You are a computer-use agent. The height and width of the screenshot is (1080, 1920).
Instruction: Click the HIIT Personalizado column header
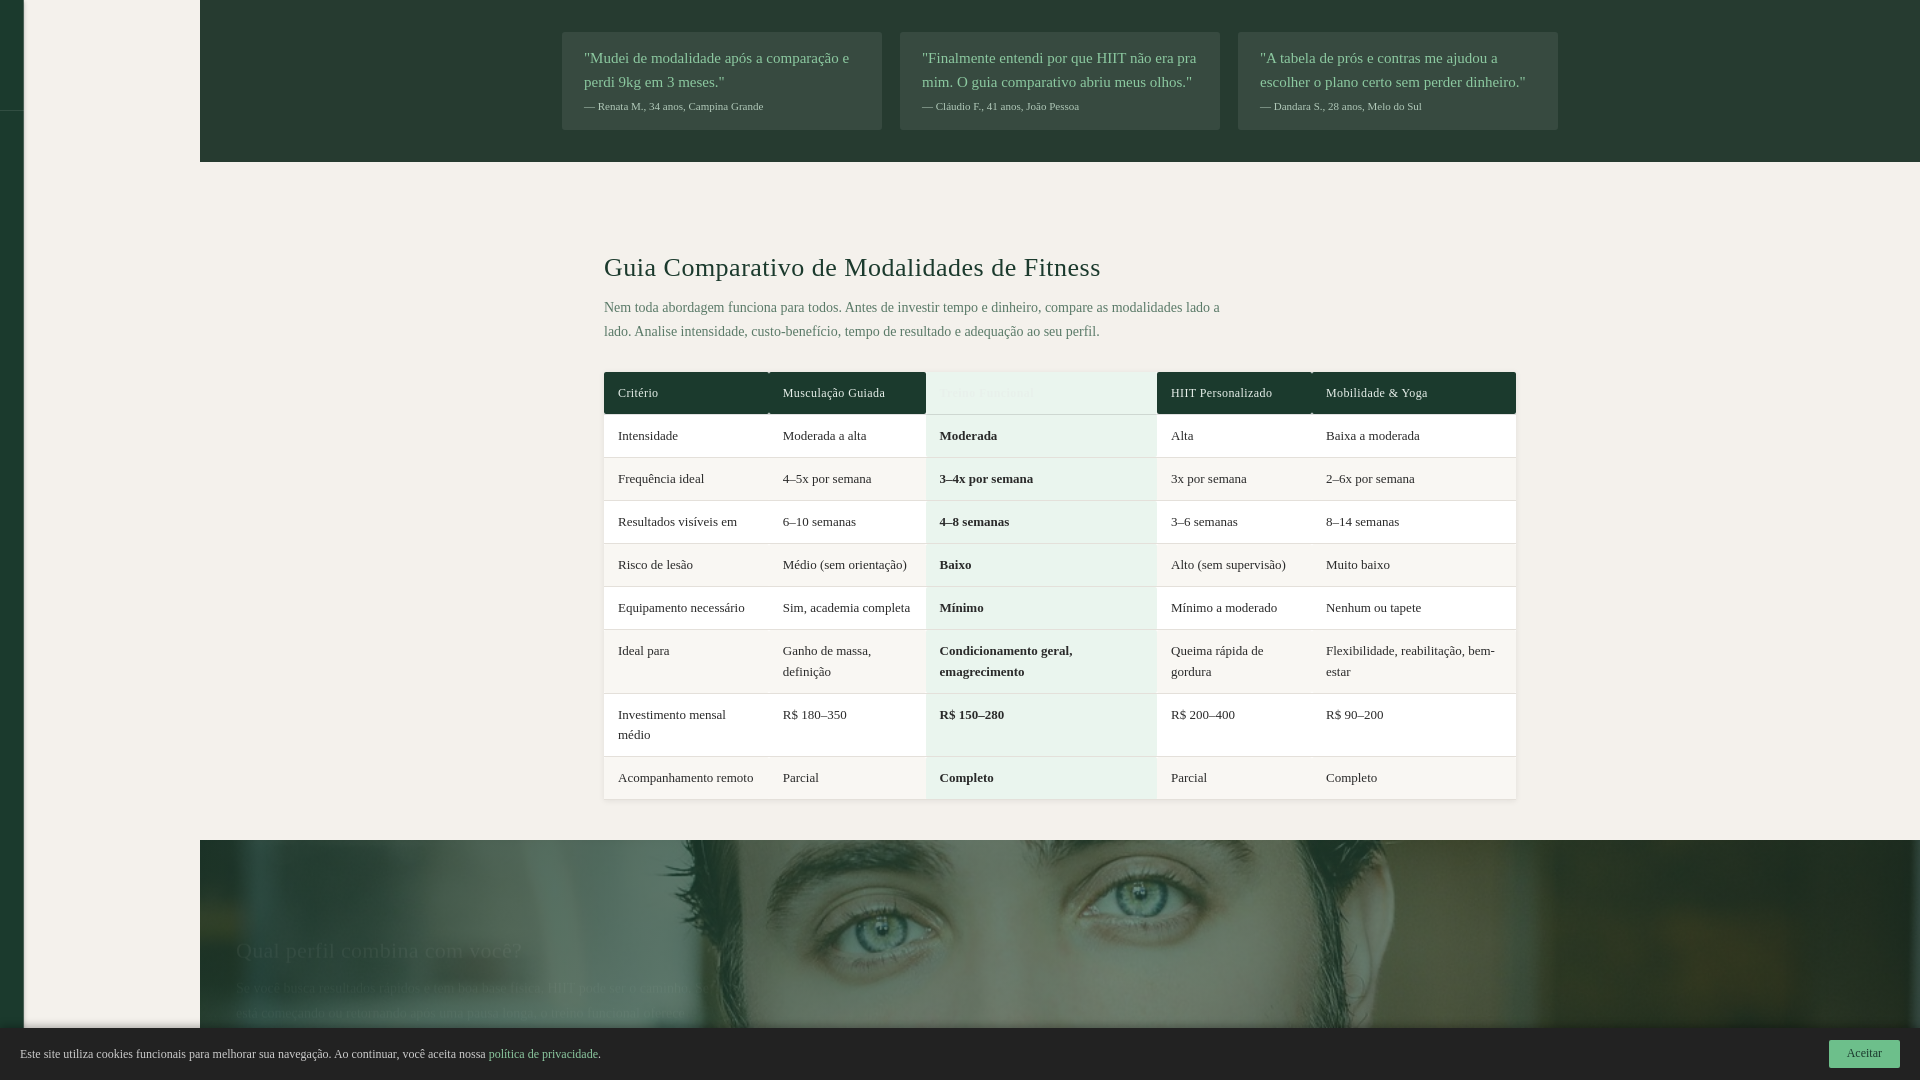(1232, 393)
